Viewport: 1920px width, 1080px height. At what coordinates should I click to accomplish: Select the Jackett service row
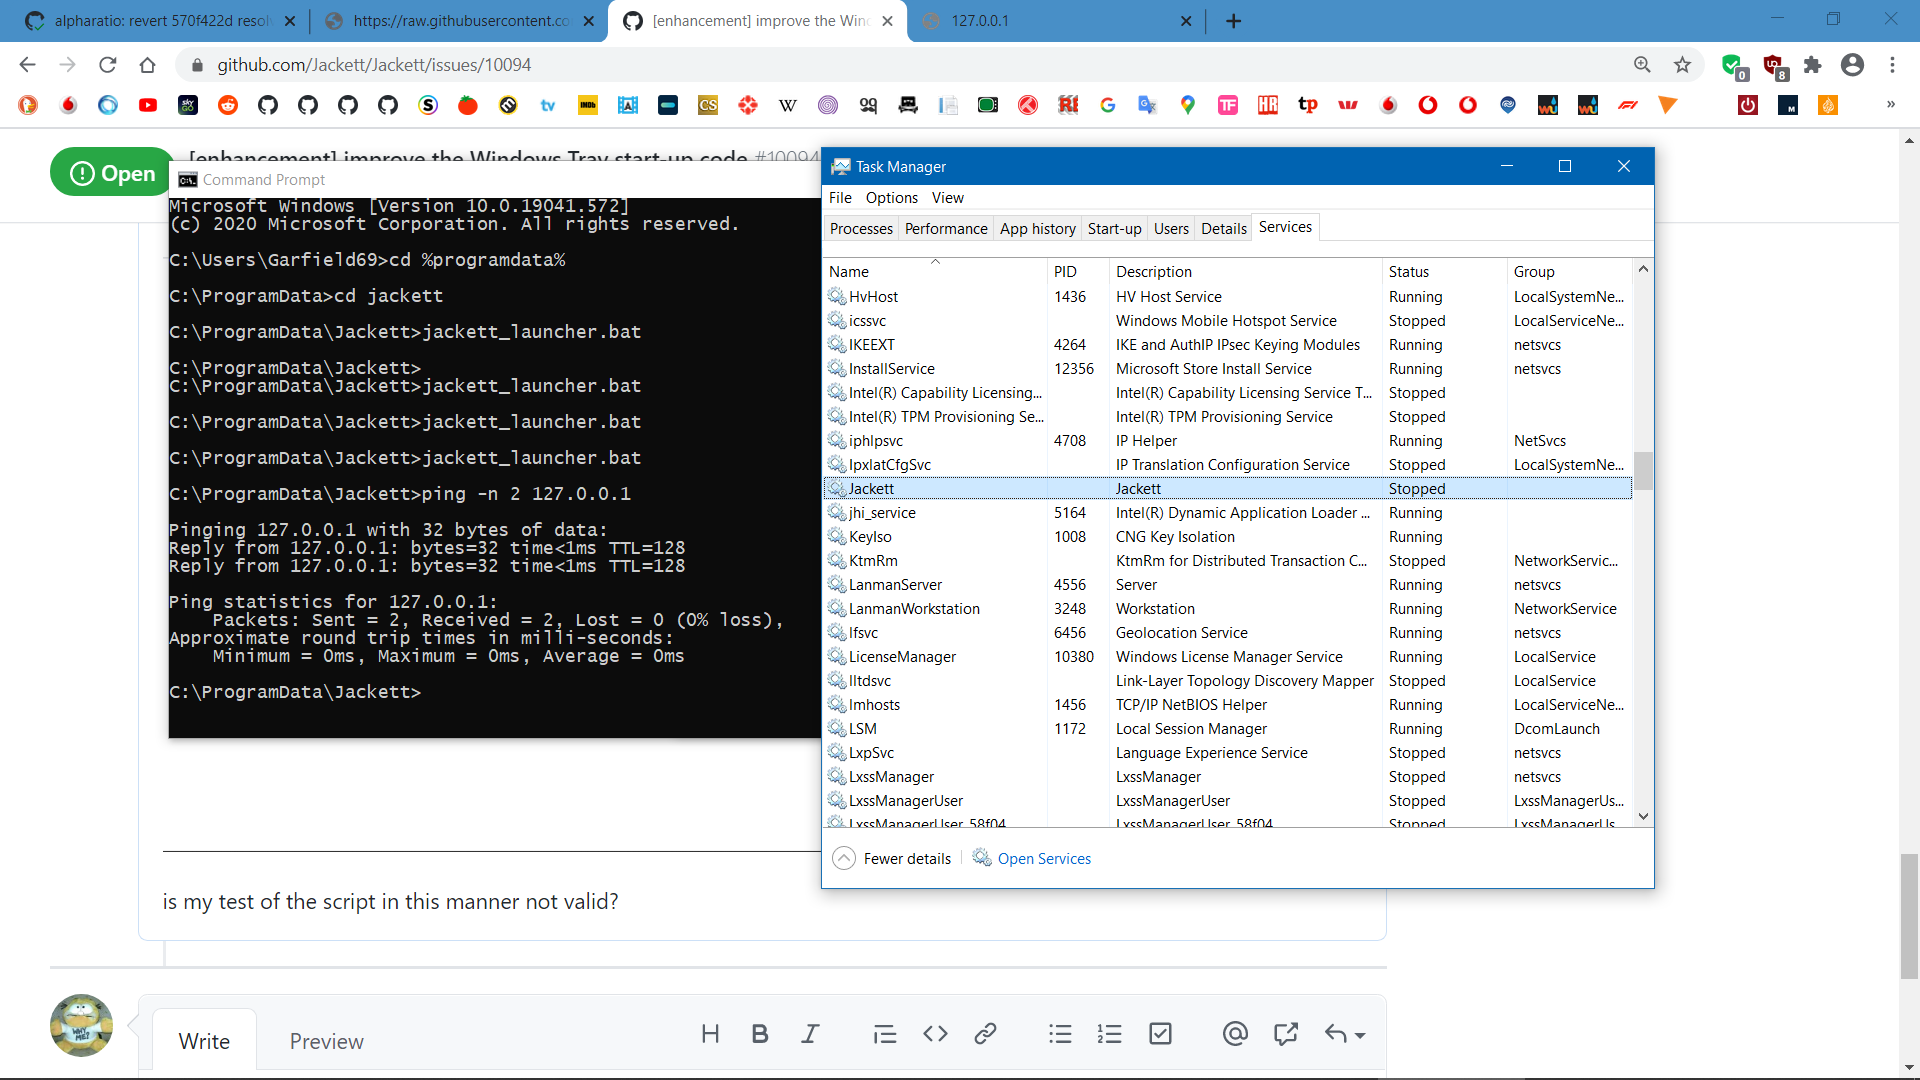tap(1100, 488)
